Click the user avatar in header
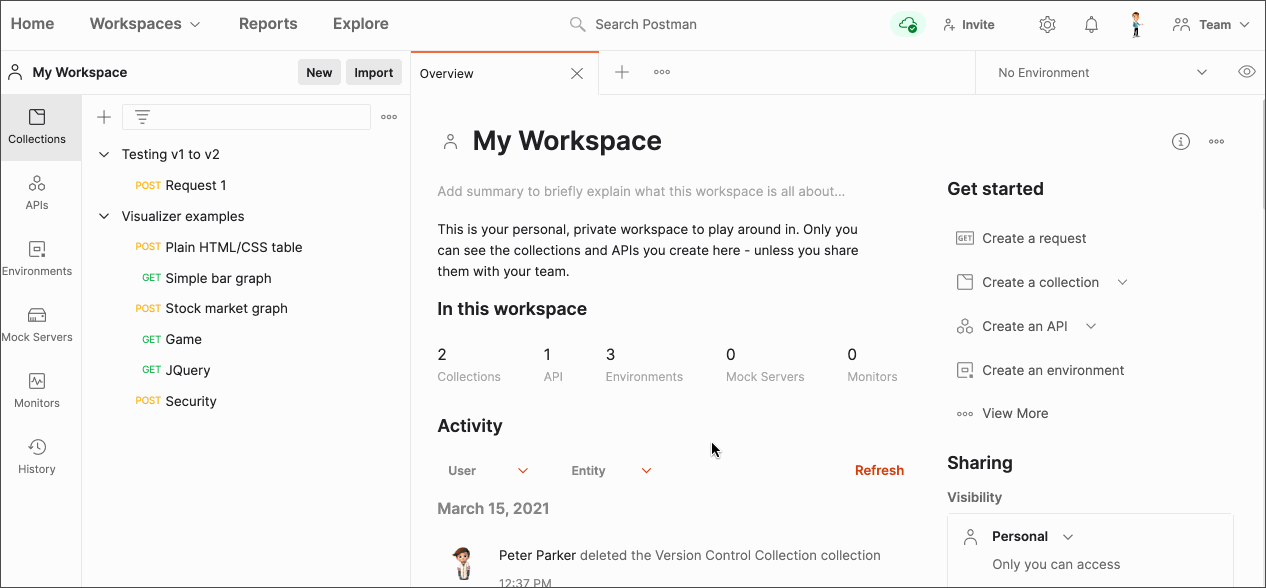This screenshot has height=588, width=1266. pyautogui.click(x=1136, y=25)
